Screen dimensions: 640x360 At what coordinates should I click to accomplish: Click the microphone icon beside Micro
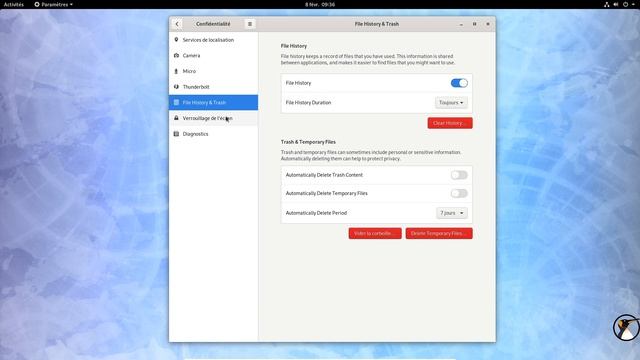click(176, 71)
